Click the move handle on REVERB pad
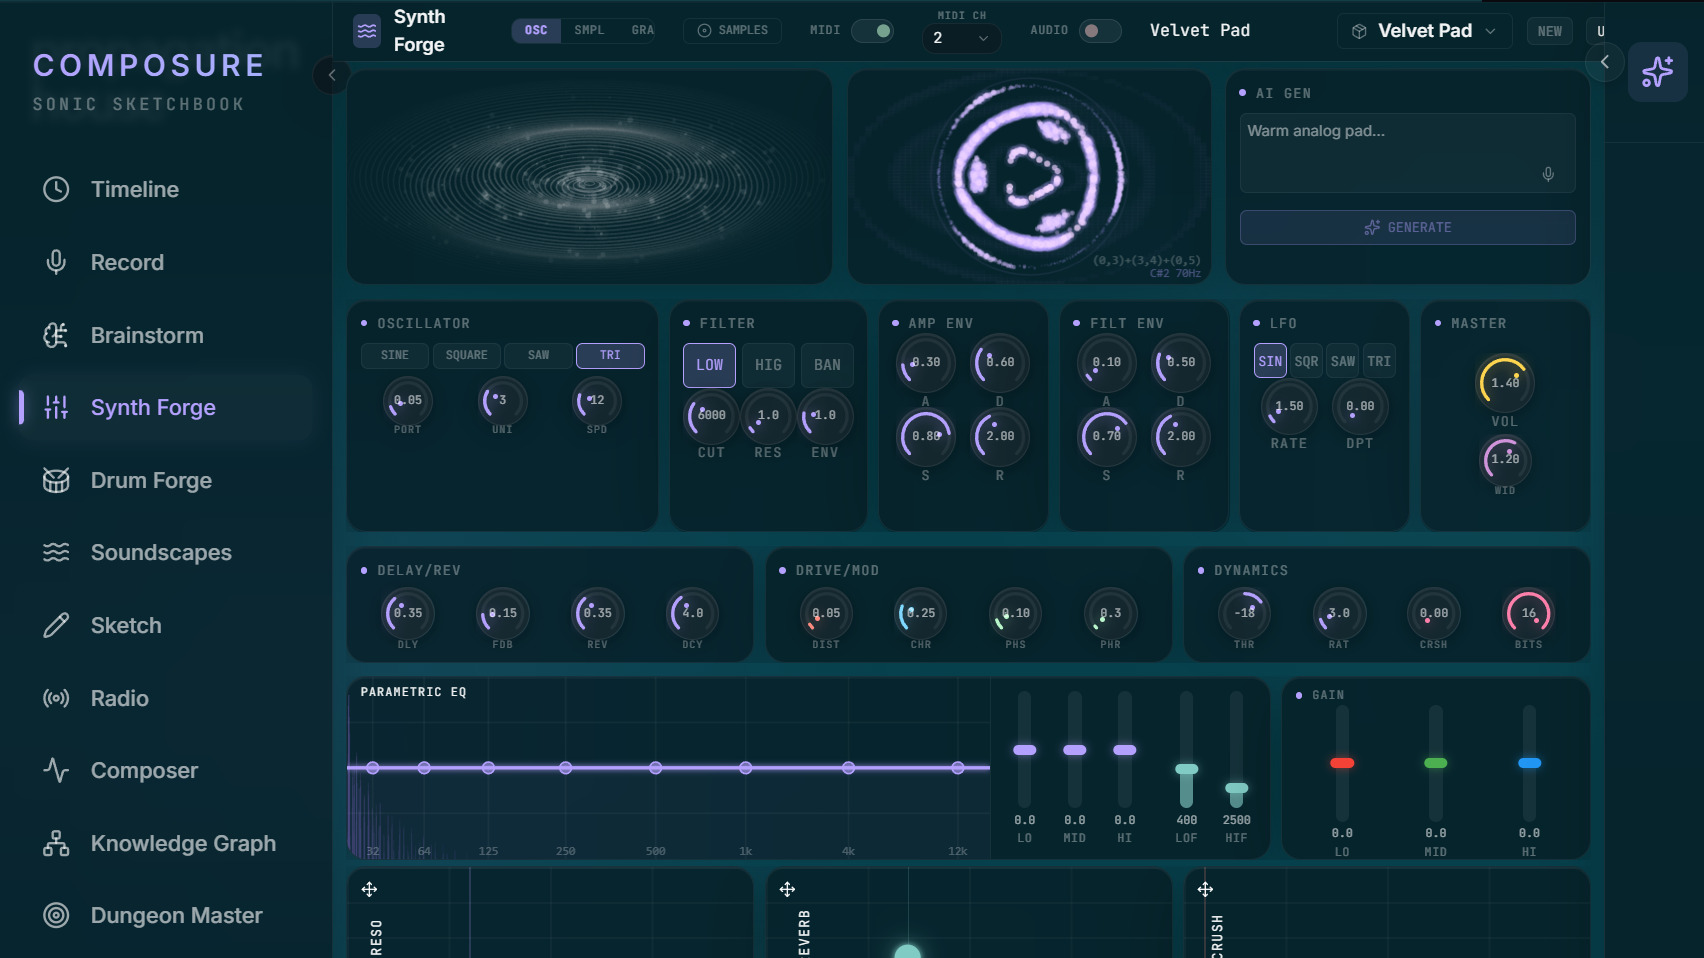 point(787,889)
